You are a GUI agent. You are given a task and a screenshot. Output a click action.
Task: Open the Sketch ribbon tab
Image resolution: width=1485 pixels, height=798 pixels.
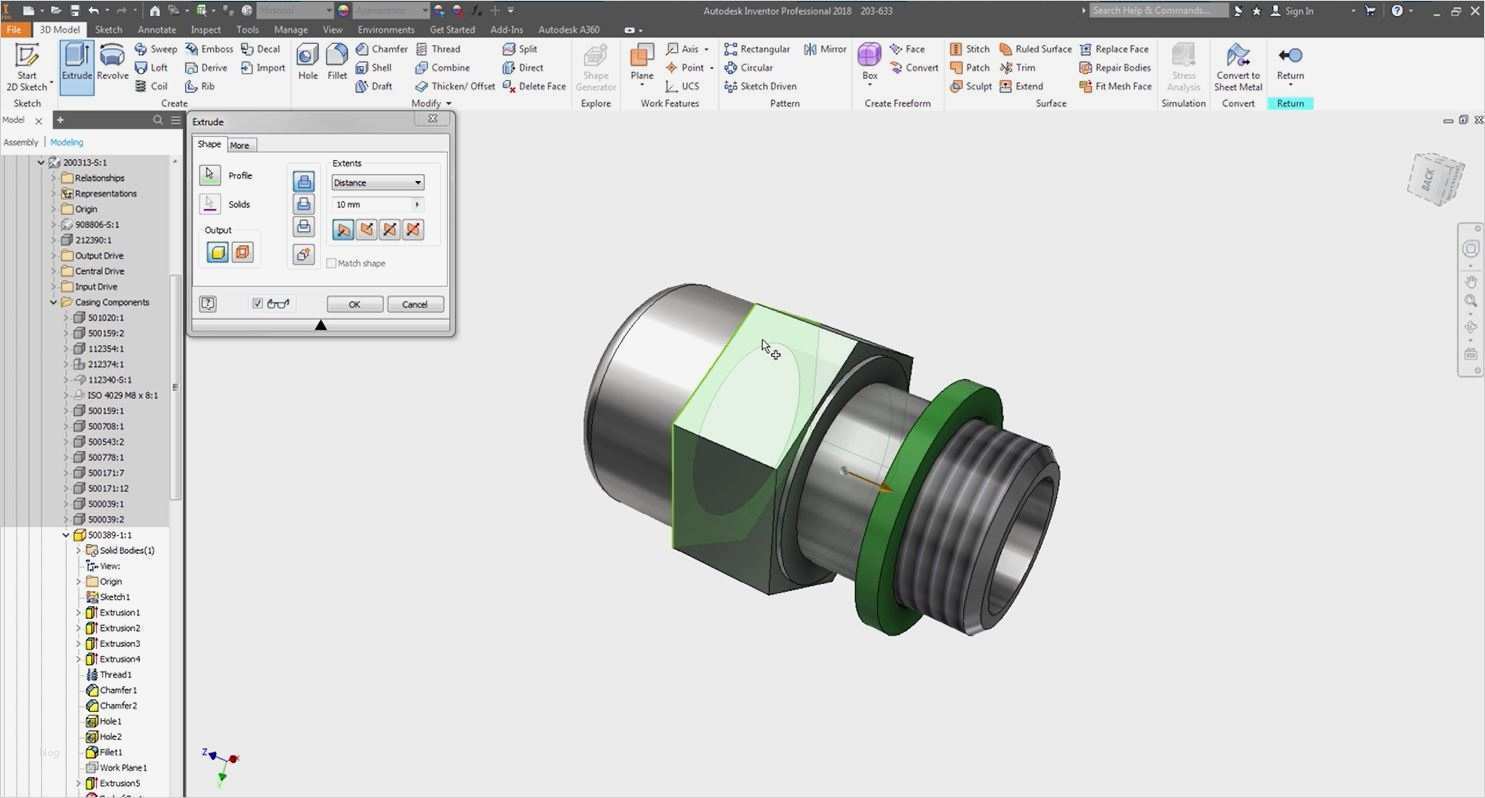[x=108, y=30]
